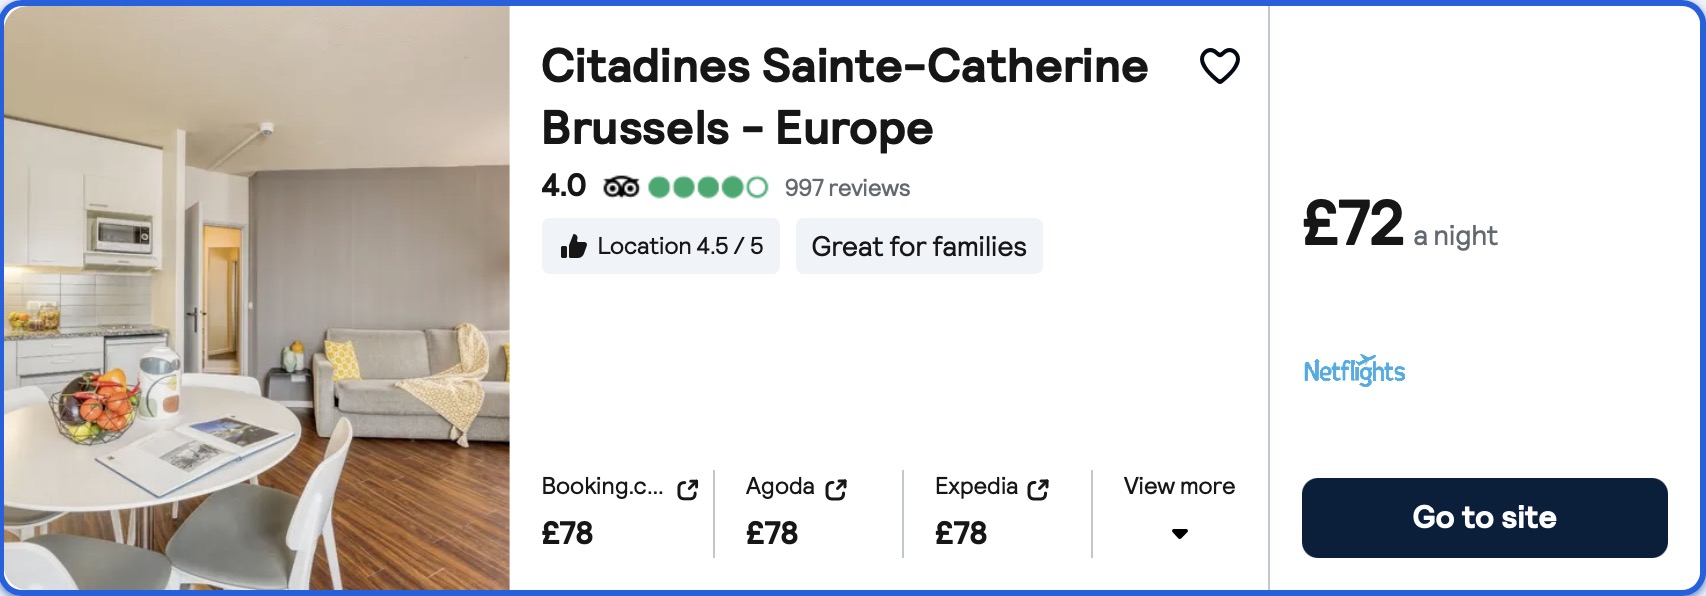Open Agoda external link icon
The width and height of the screenshot is (1706, 596).
click(x=836, y=489)
